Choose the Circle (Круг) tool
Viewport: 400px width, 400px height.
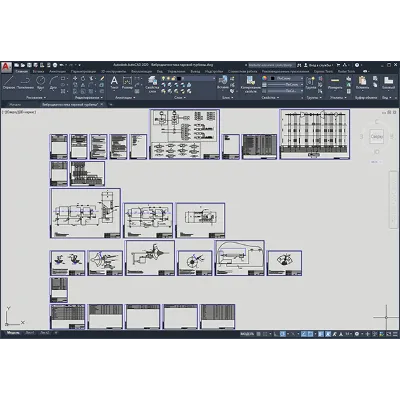[x=41, y=83]
